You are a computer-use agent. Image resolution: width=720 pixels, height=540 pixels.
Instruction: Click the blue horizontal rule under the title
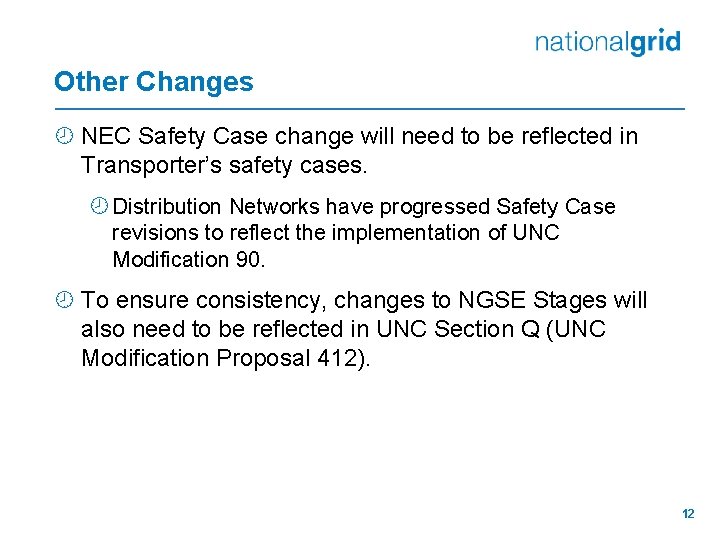(370, 109)
